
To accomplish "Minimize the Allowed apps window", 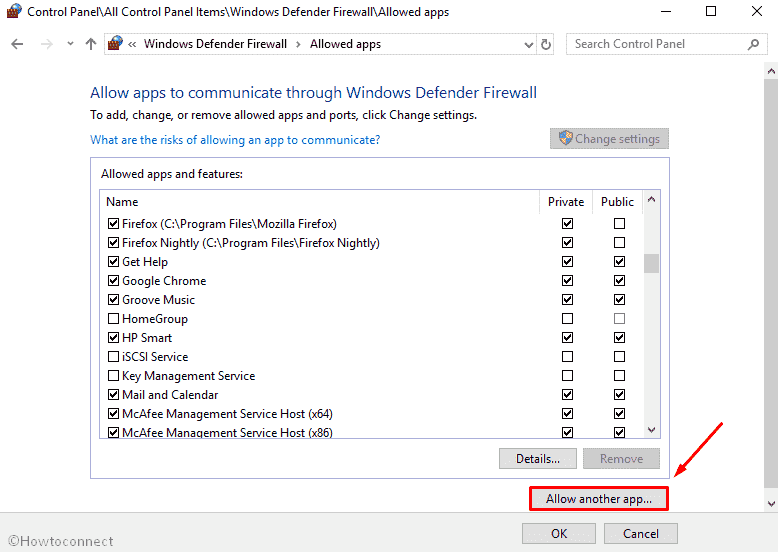I will pos(666,11).
